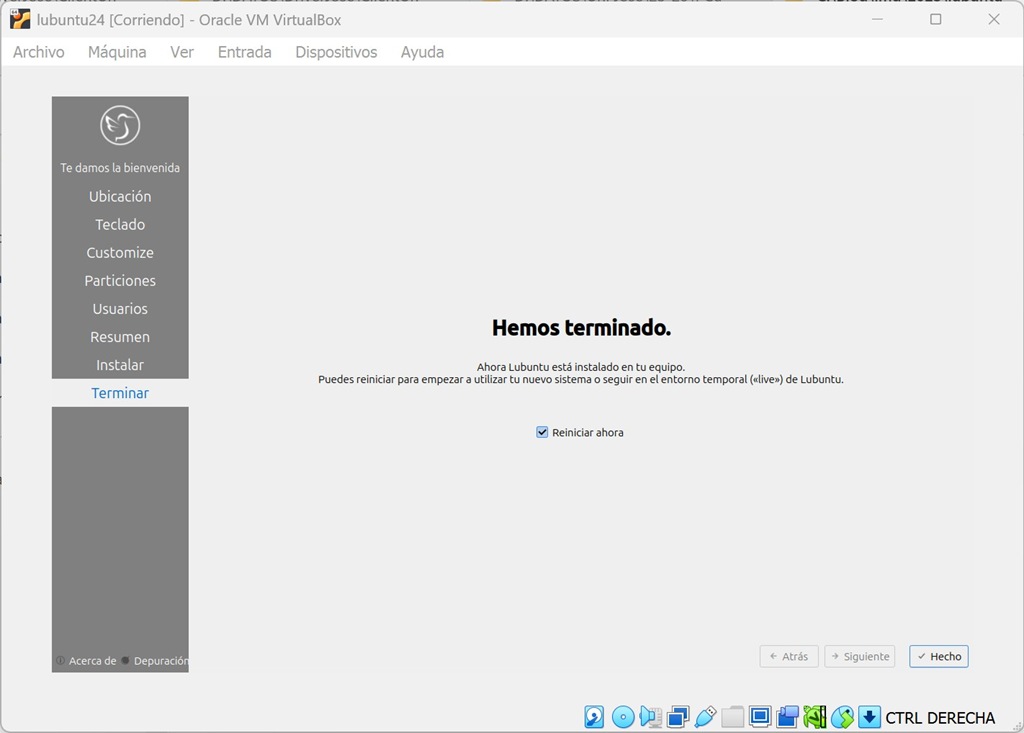
Task: Select the Terminar step in sidebar
Action: click(120, 393)
